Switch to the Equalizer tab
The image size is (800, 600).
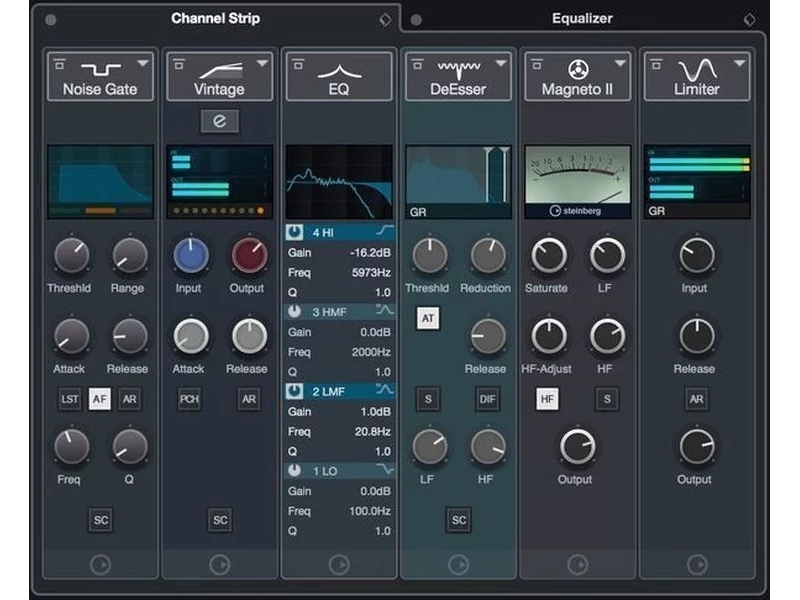pos(582,18)
